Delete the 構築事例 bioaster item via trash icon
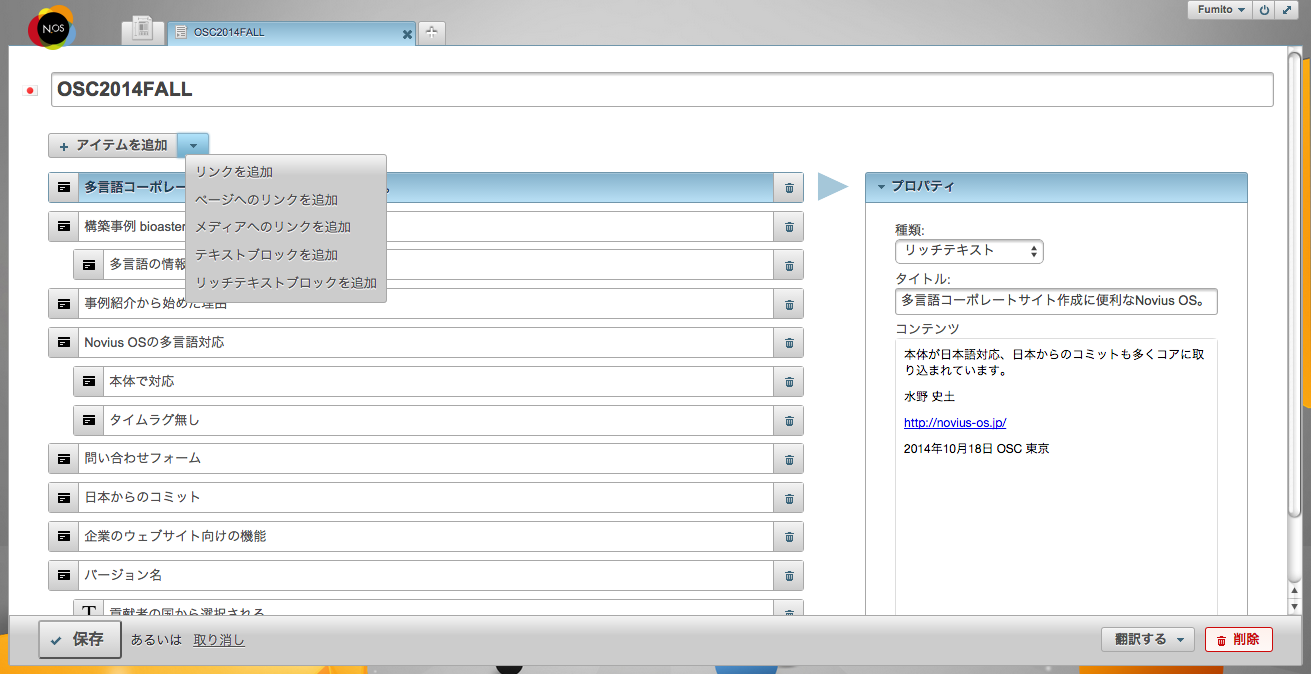Image resolution: width=1311 pixels, height=674 pixels. (789, 226)
